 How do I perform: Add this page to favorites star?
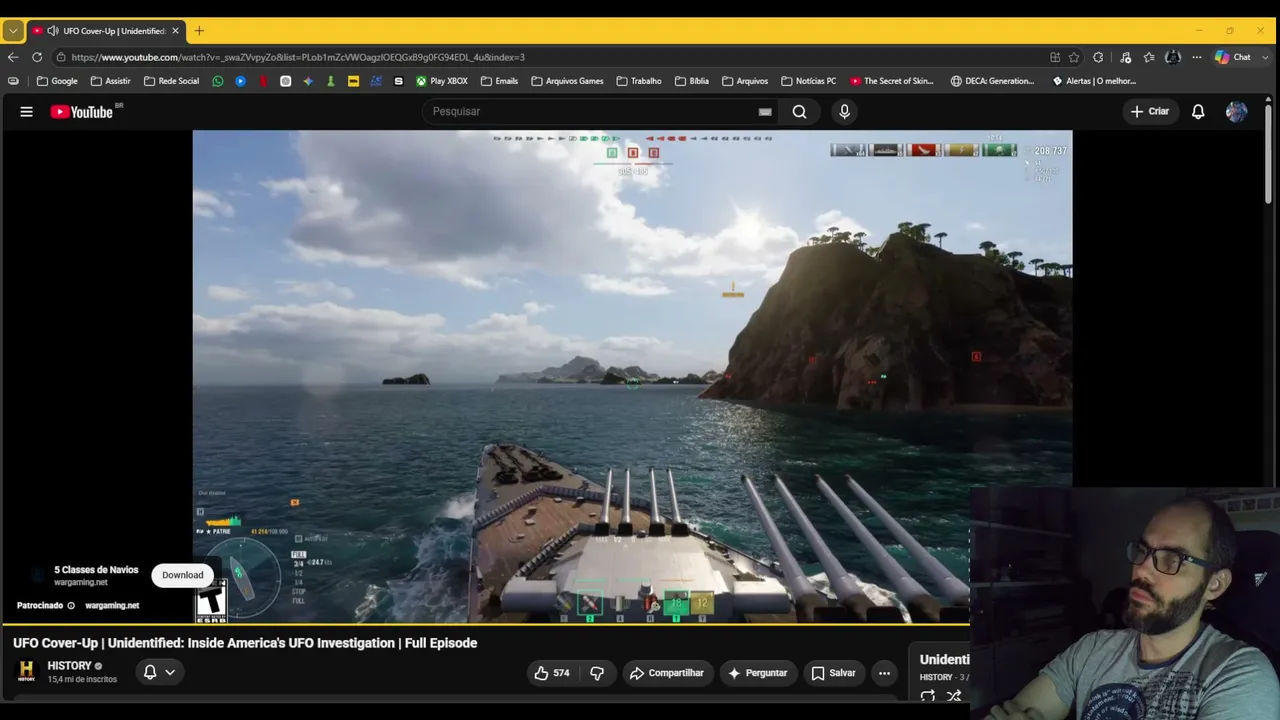coord(1074,57)
